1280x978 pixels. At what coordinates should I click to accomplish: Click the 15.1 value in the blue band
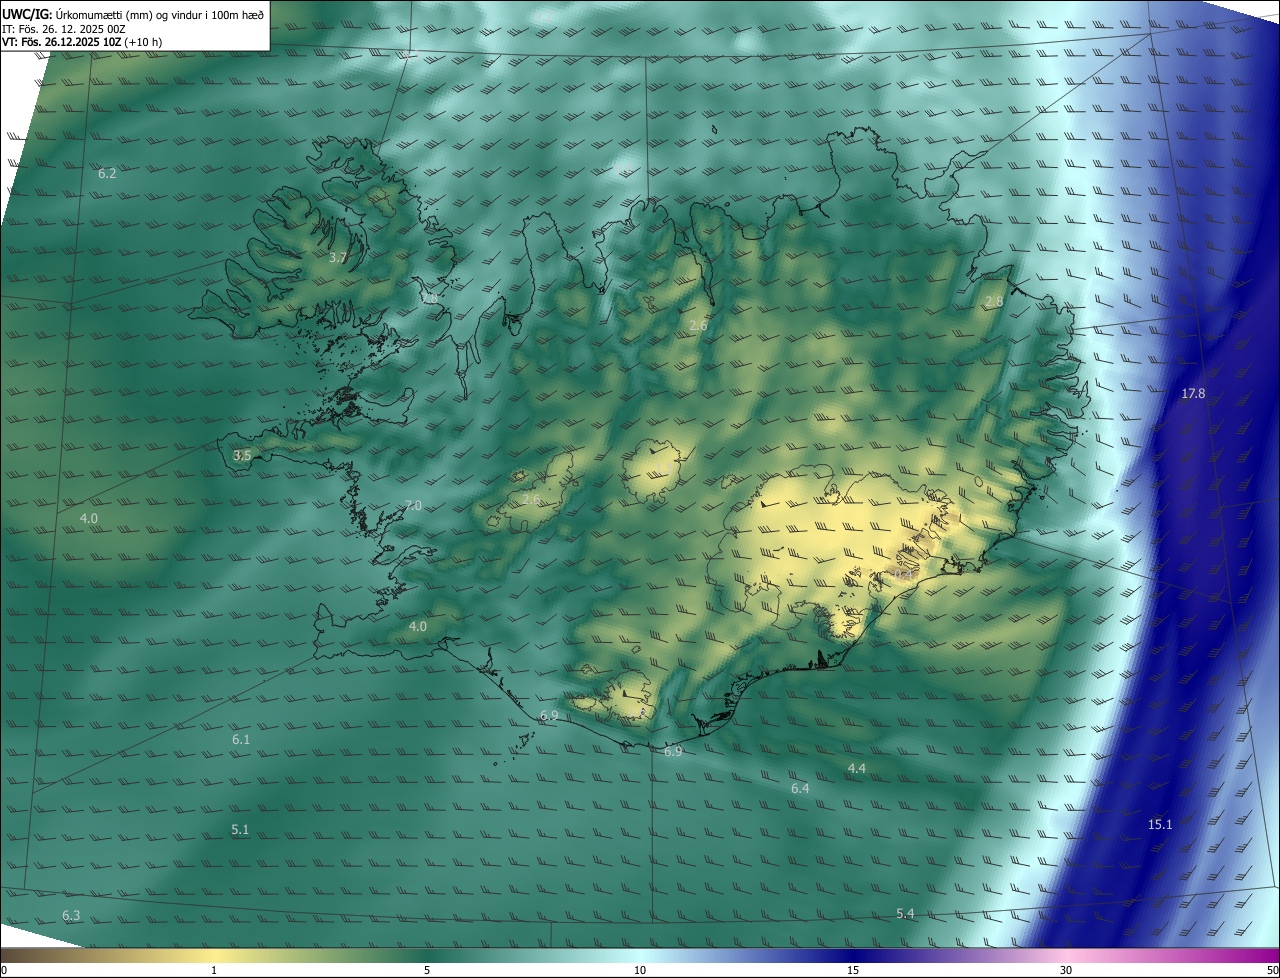point(1160,824)
